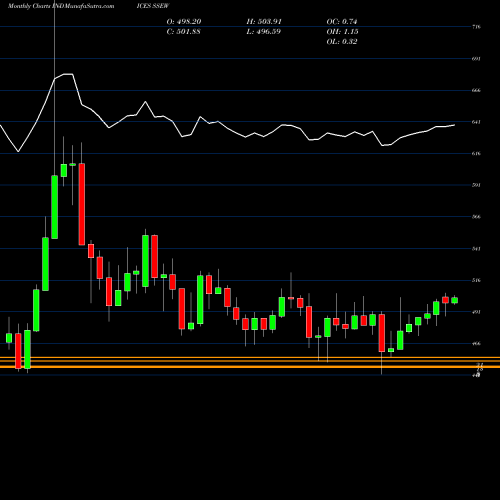Click the tallest red candle near 616
This screenshot has width=500, height=500.
pos(82,204)
